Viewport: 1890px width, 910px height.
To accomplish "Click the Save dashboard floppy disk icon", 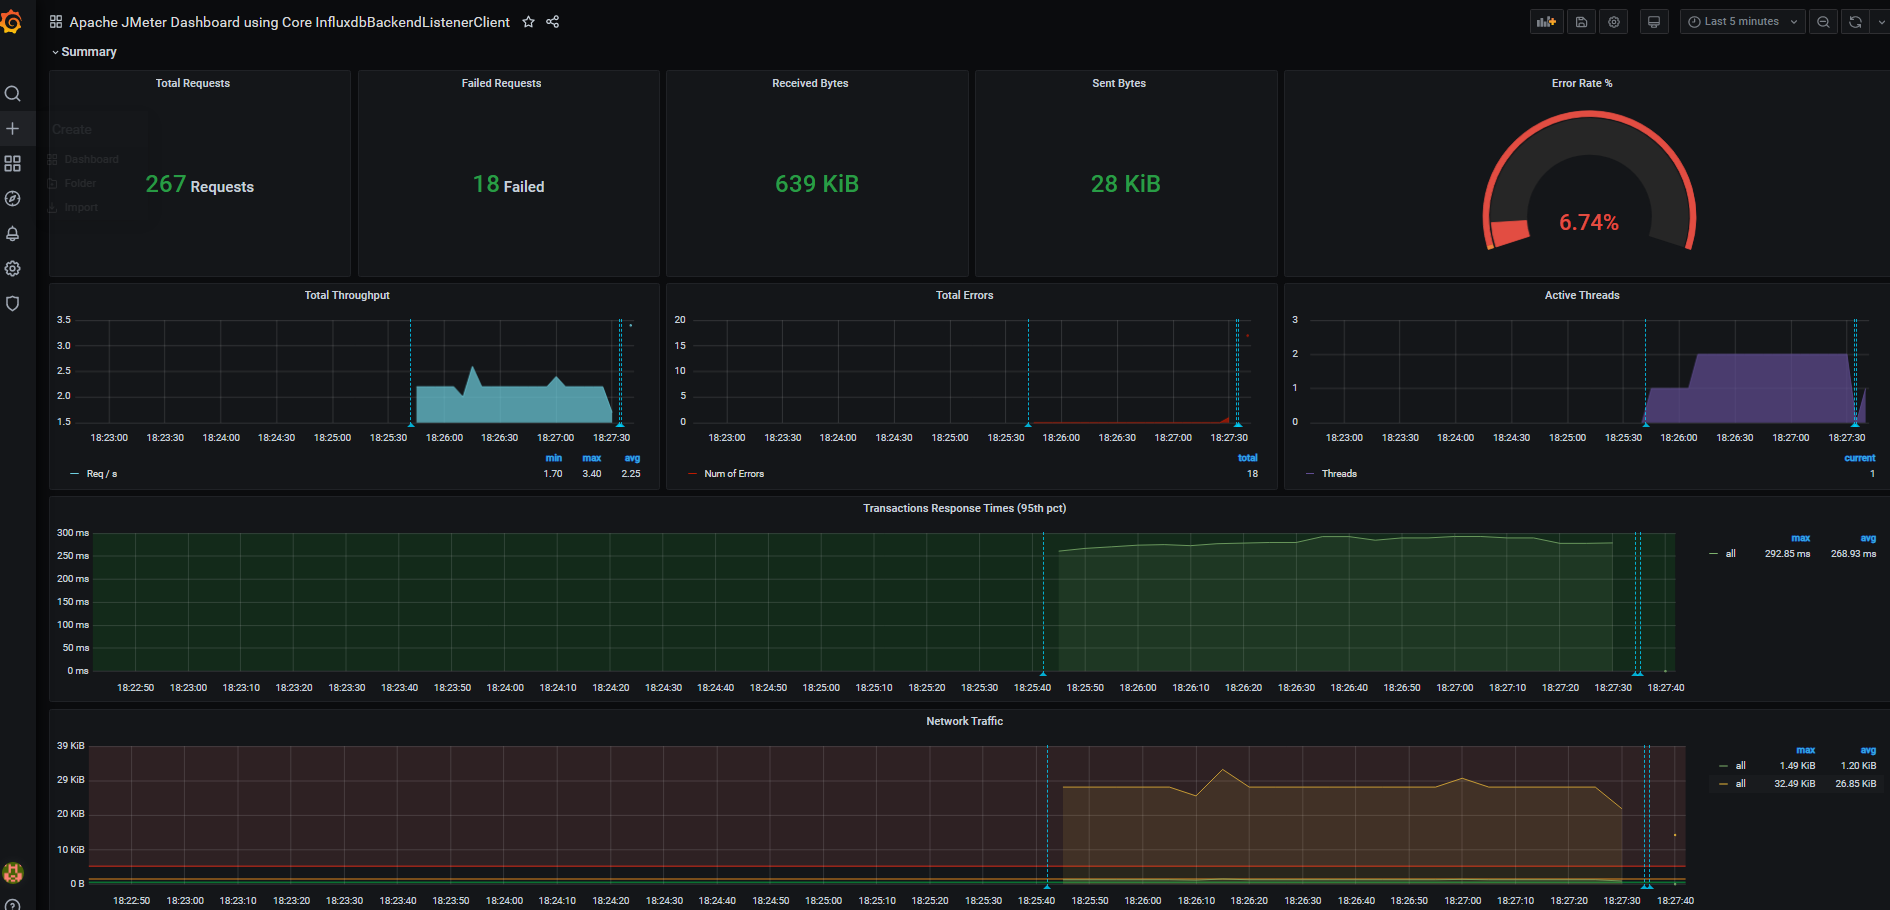I will click(x=1581, y=22).
